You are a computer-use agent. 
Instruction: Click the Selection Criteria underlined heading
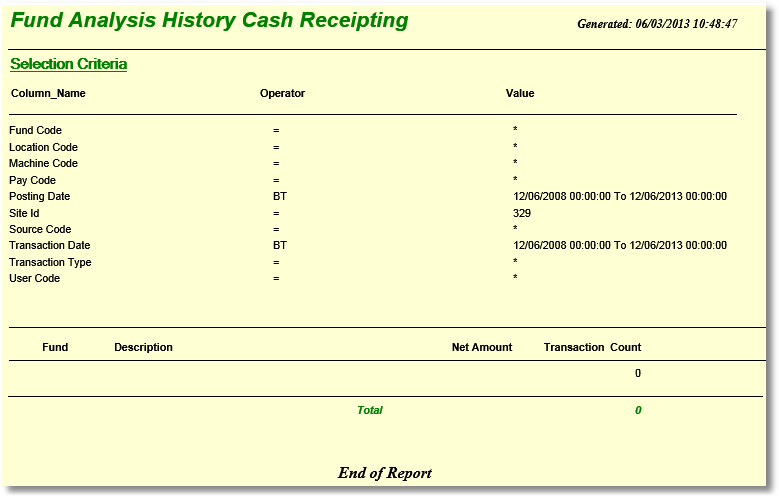[x=68, y=64]
